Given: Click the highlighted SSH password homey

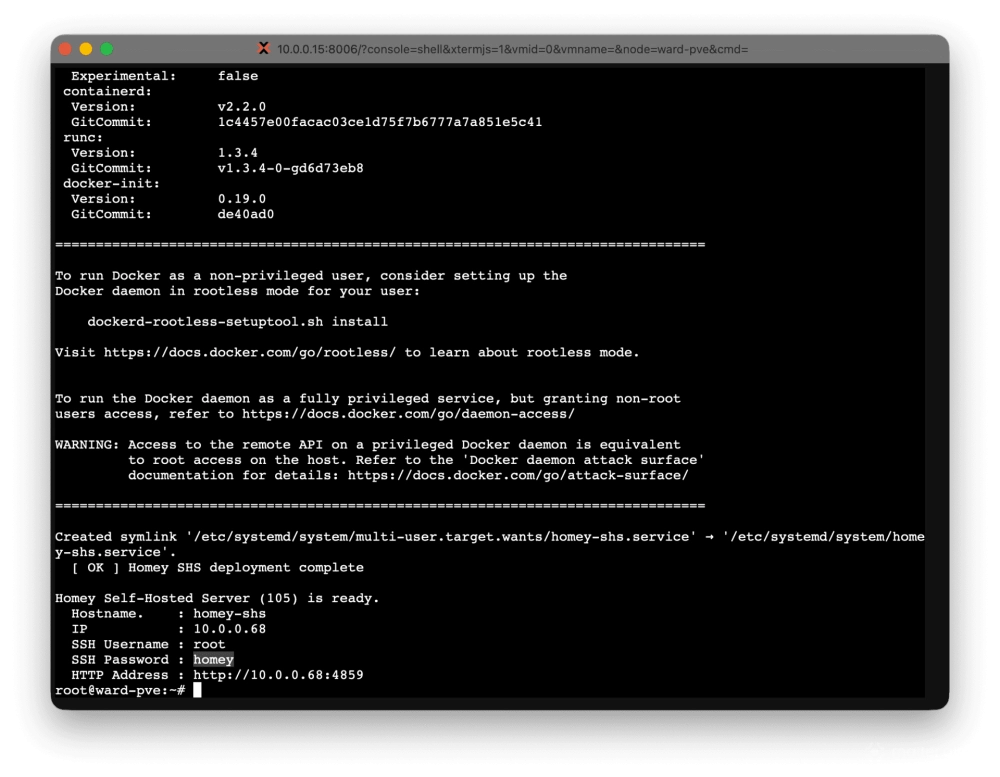Looking at the screenshot, I should (213, 660).
